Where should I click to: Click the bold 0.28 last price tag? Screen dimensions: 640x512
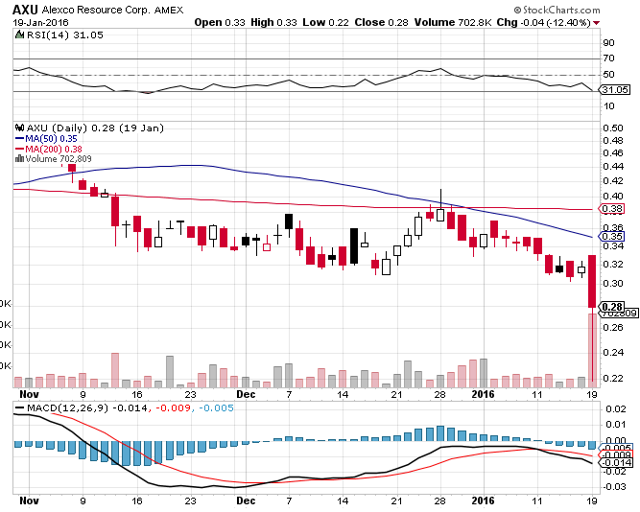(x=612, y=307)
